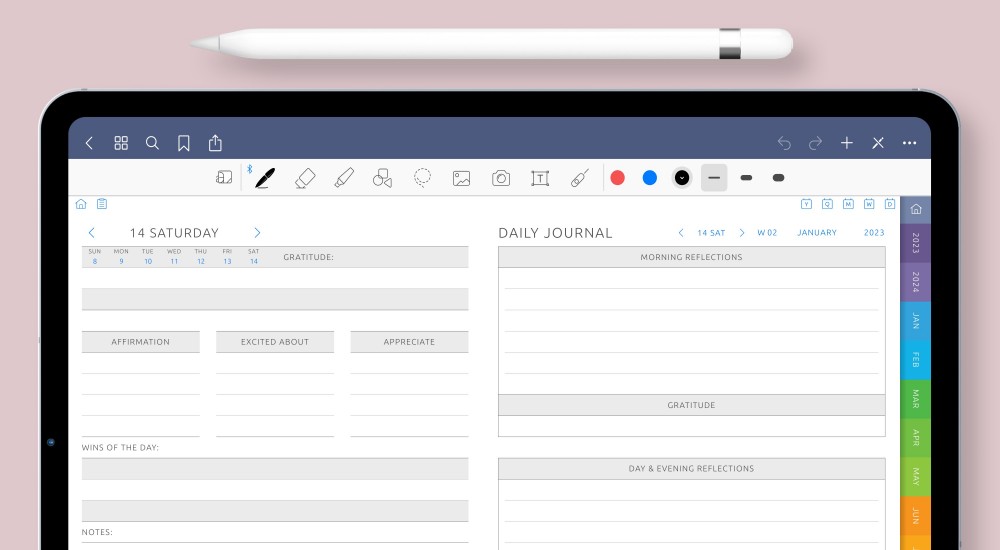This screenshot has width=1000, height=550.
Task: Jump to Sunday 8 in the week strip
Action: [95, 256]
